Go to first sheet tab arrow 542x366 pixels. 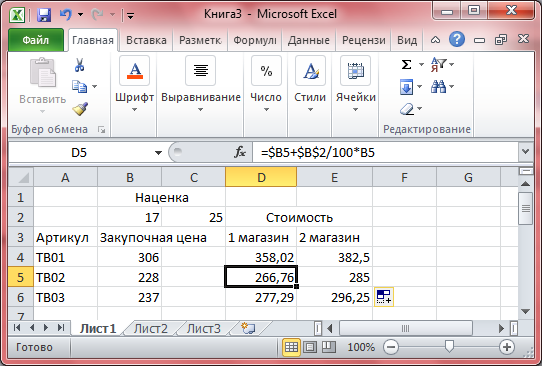click(x=17, y=327)
